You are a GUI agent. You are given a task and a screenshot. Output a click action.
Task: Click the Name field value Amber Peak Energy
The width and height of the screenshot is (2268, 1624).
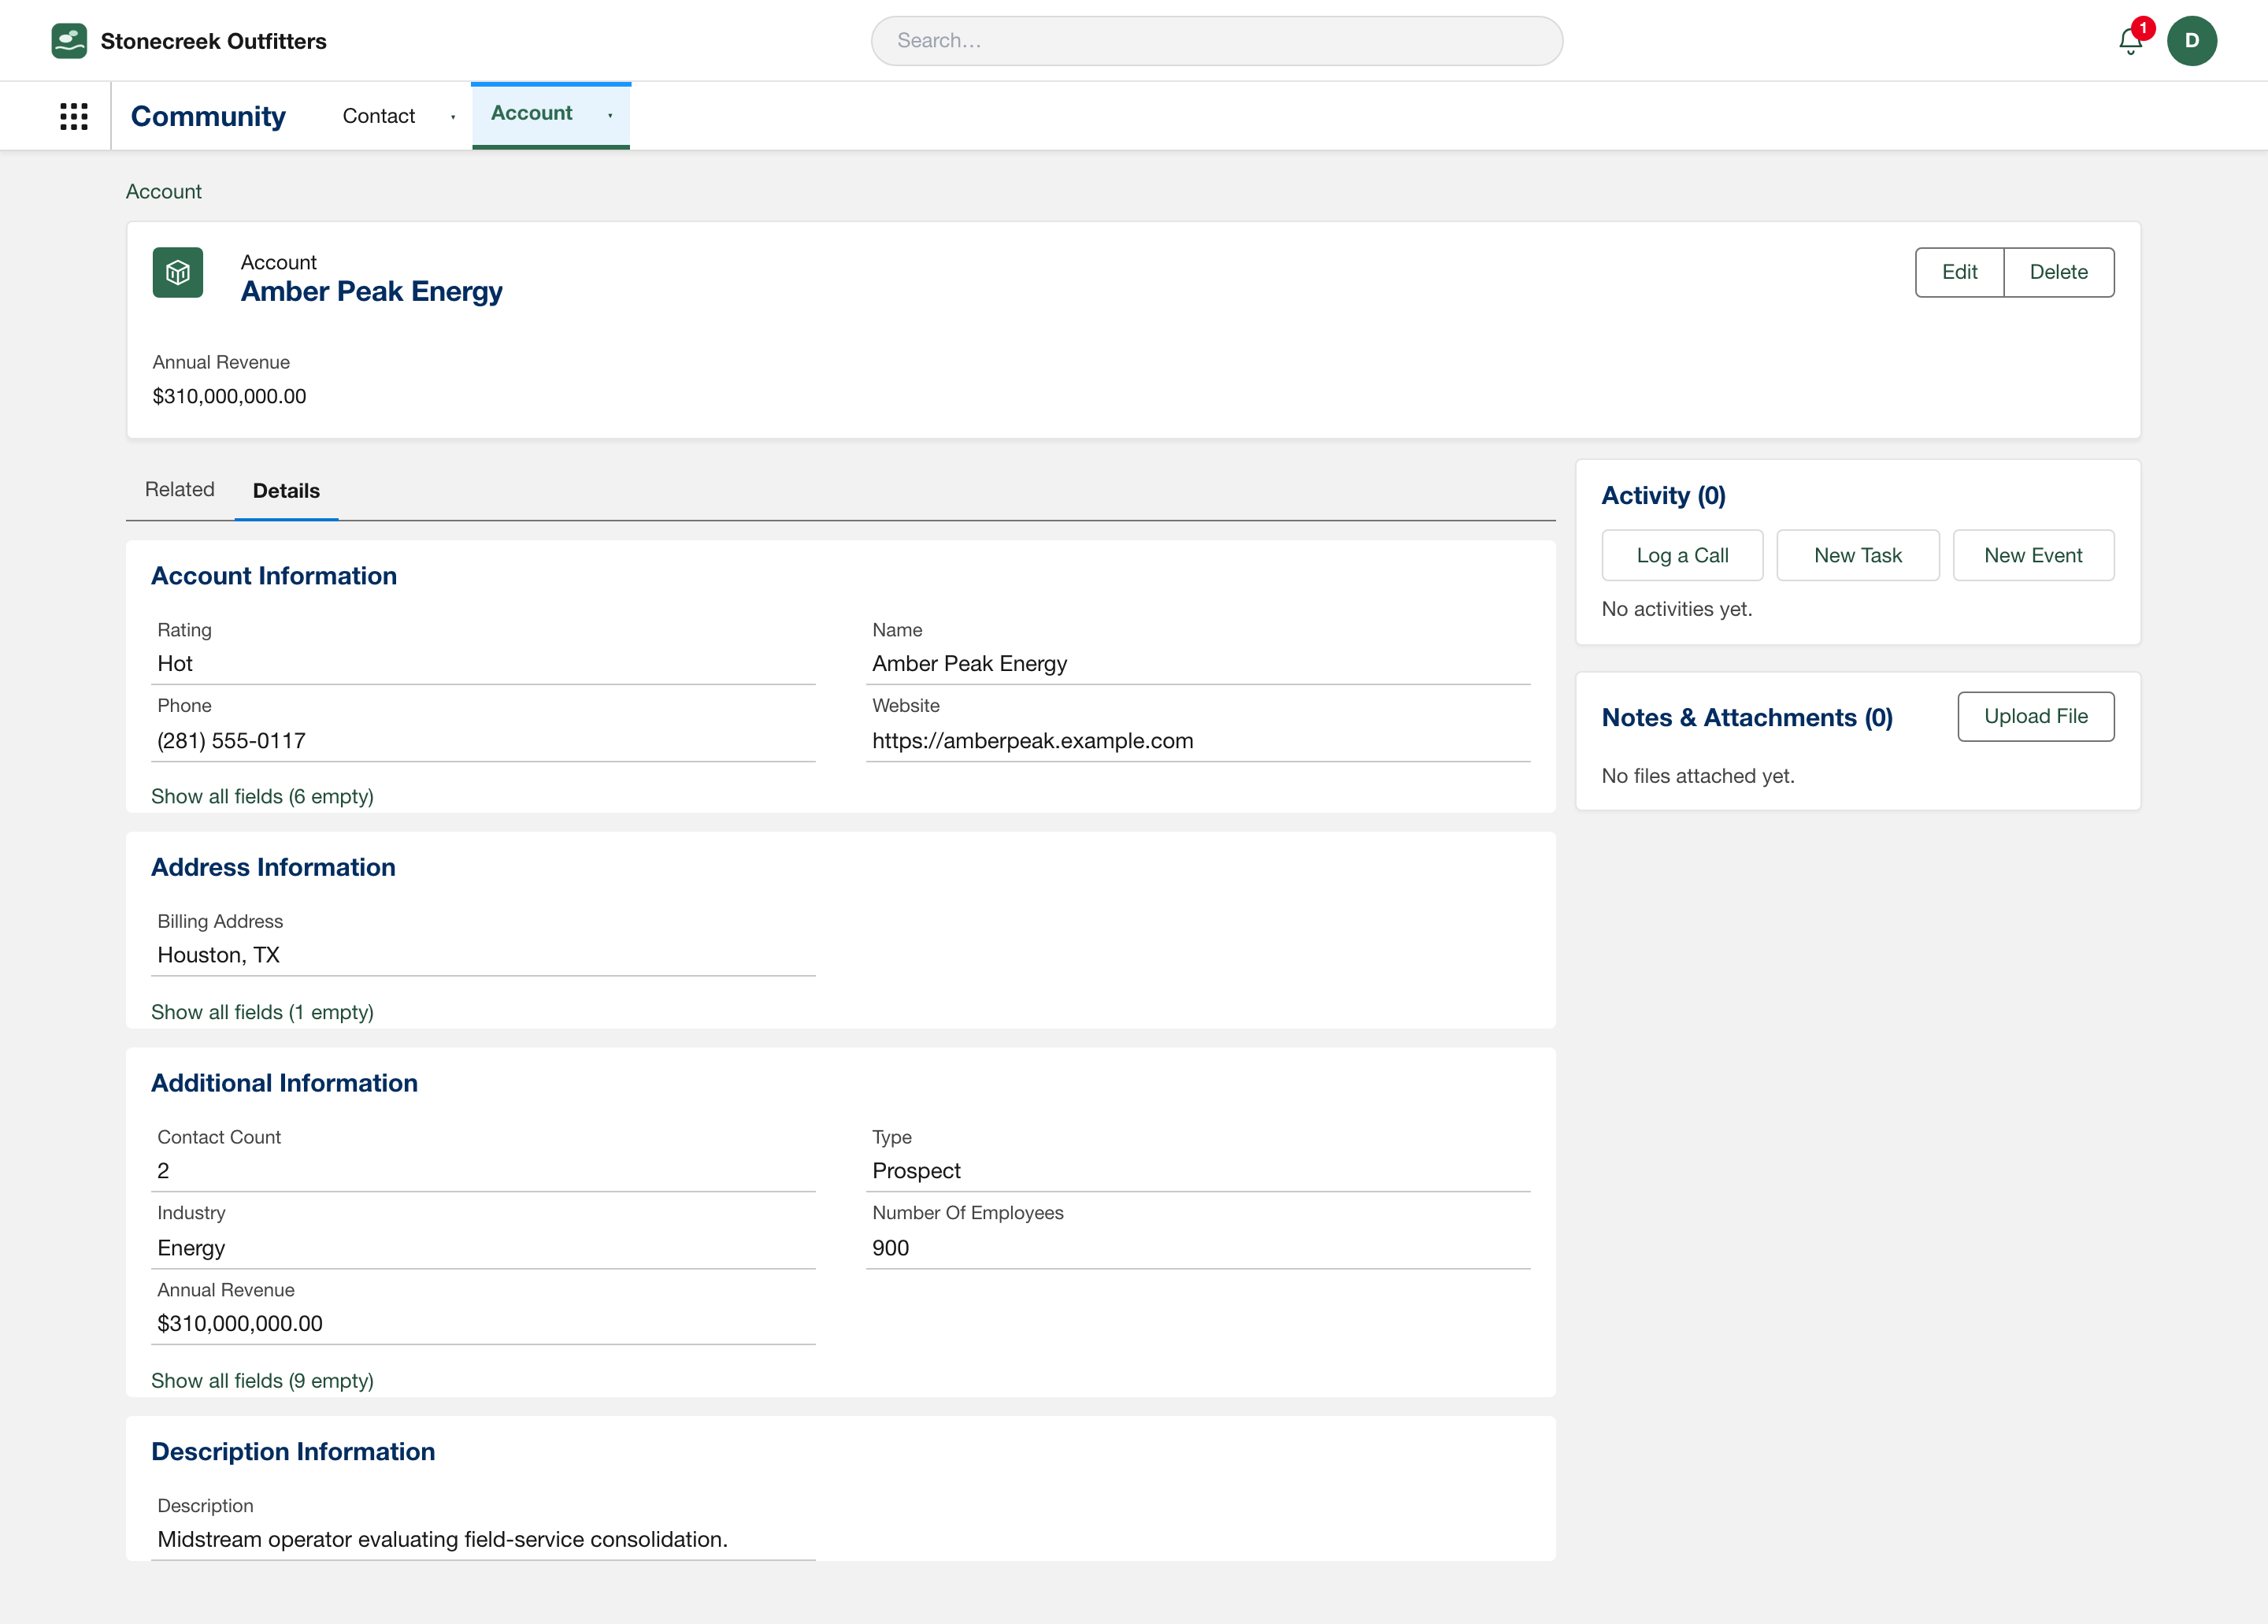click(969, 664)
